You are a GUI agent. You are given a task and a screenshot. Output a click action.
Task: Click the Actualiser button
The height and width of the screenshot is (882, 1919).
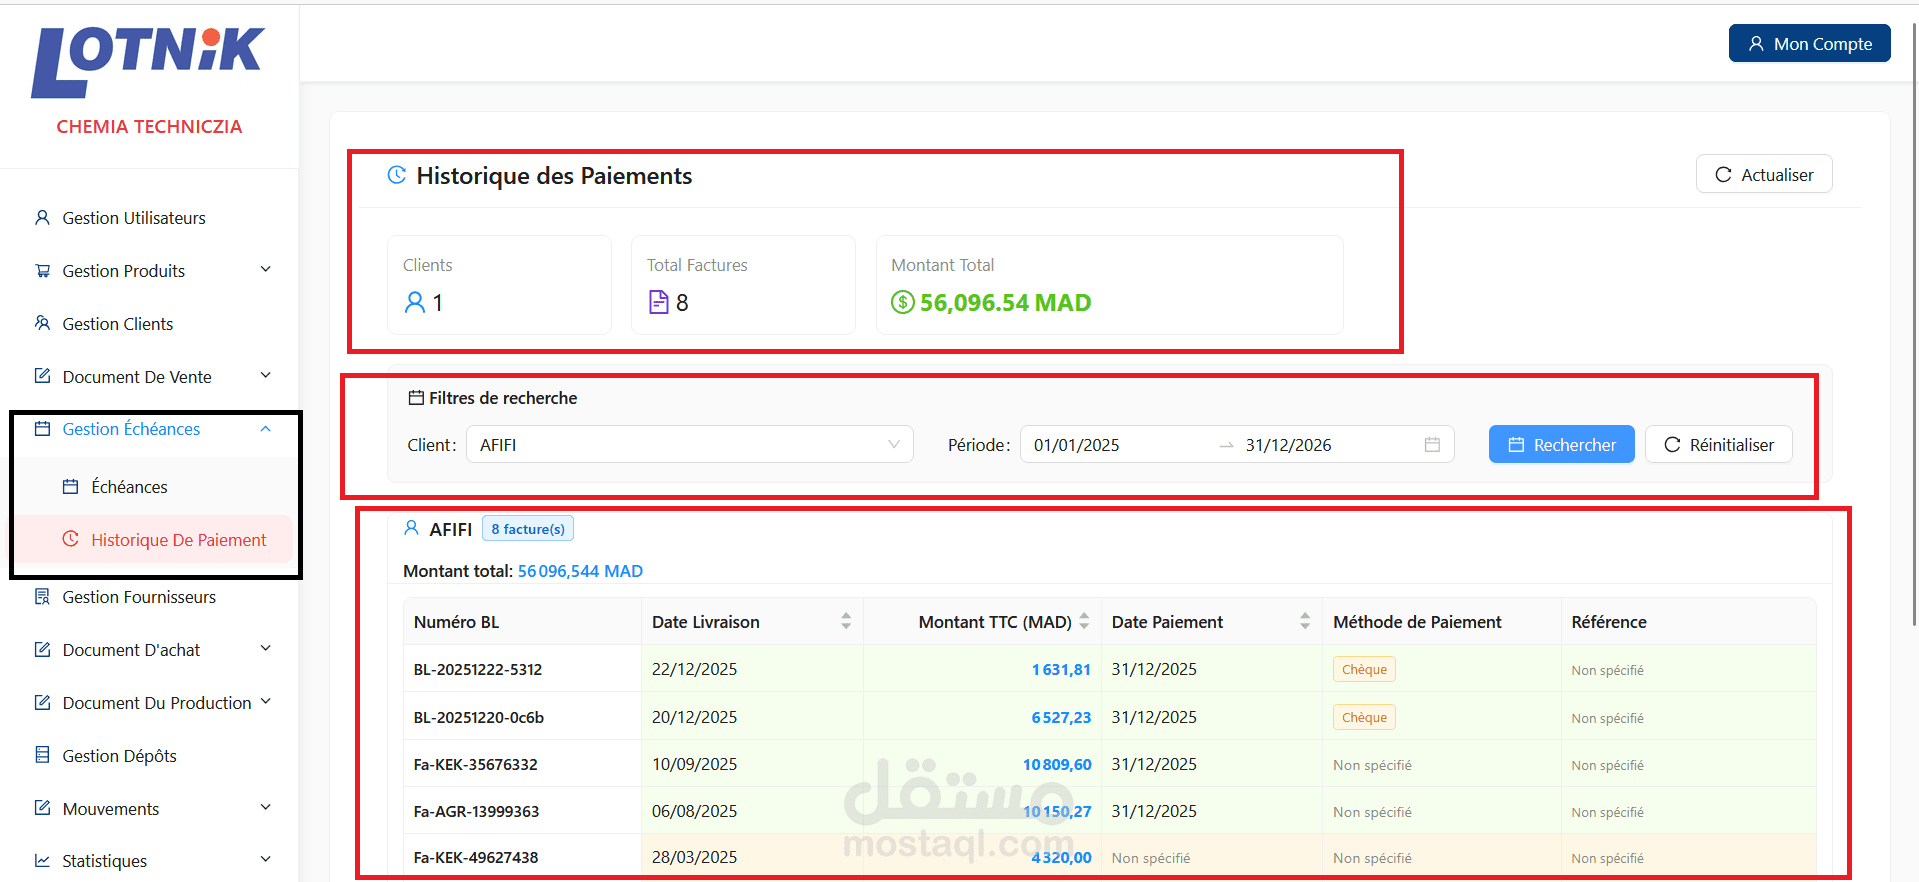[1764, 174]
